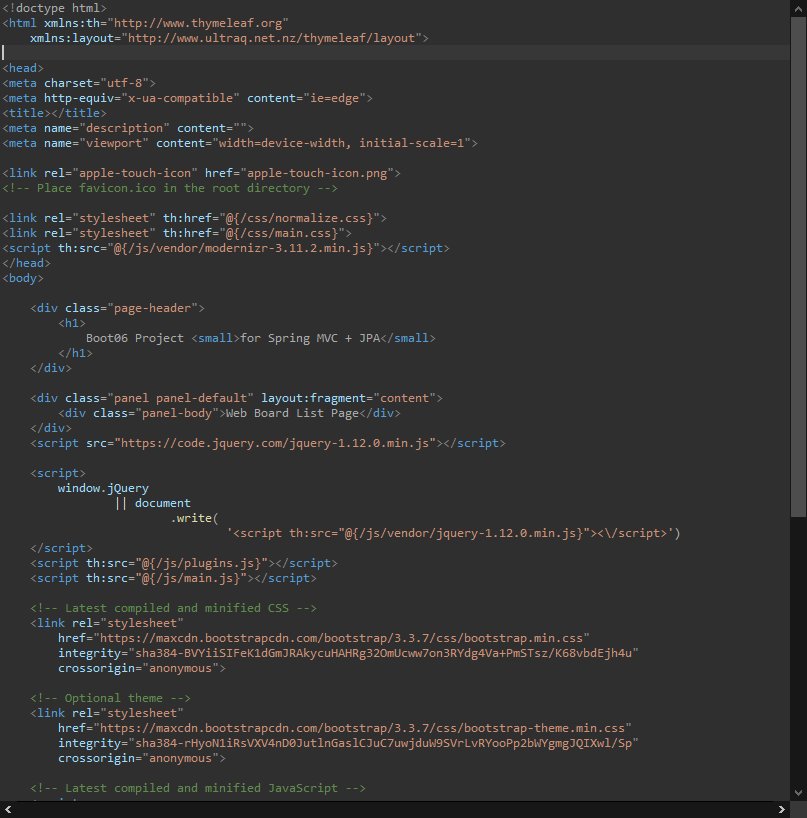The image size is (807, 818).
Task: Click the empty <title></title> line
Action: [x=54, y=113]
